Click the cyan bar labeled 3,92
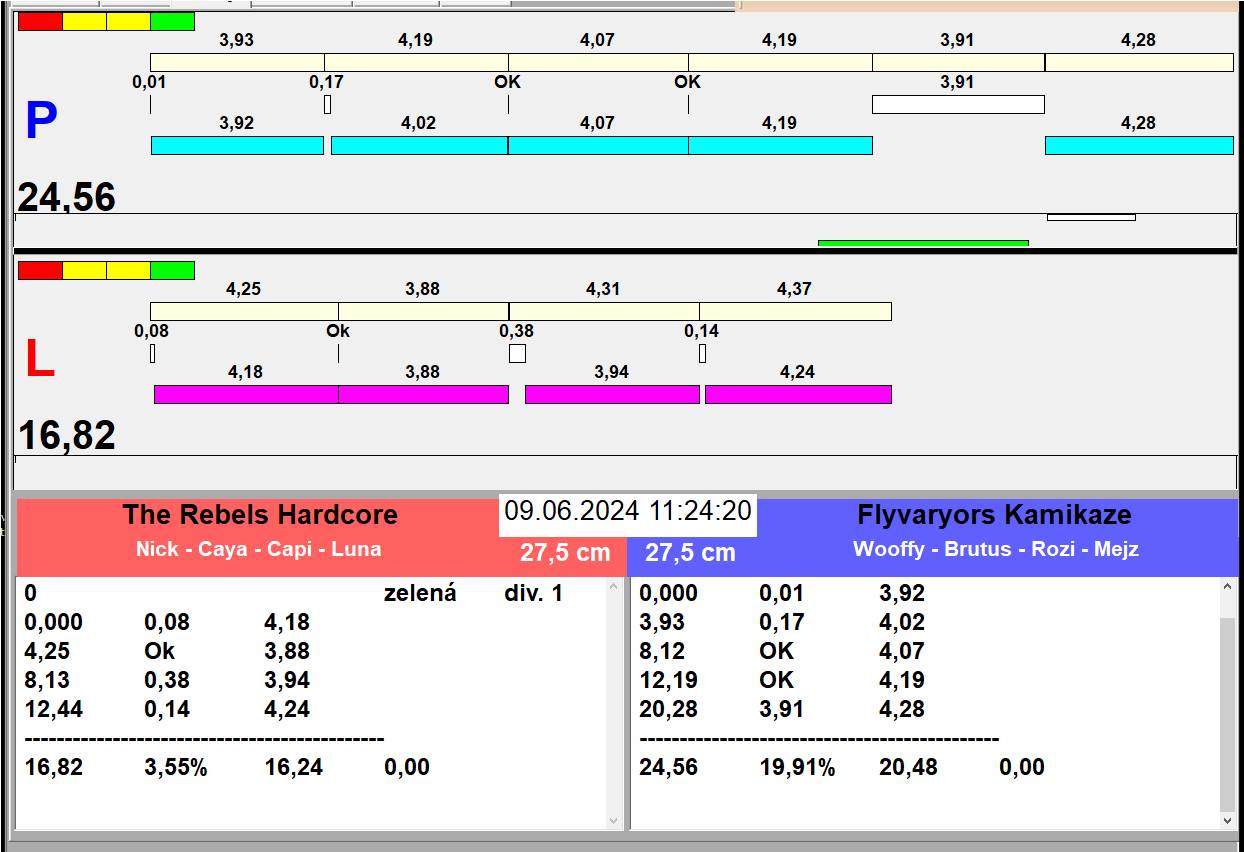The width and height of the screenshot is (1244, 852). point(237,146)
